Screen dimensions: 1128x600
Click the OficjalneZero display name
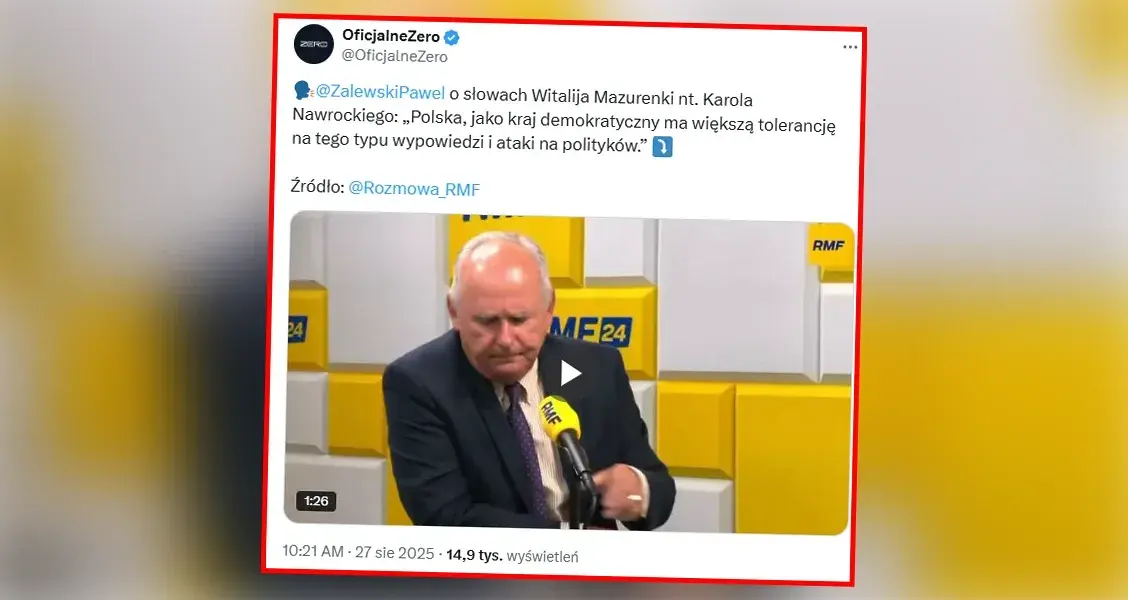click(x=391, y=35)
